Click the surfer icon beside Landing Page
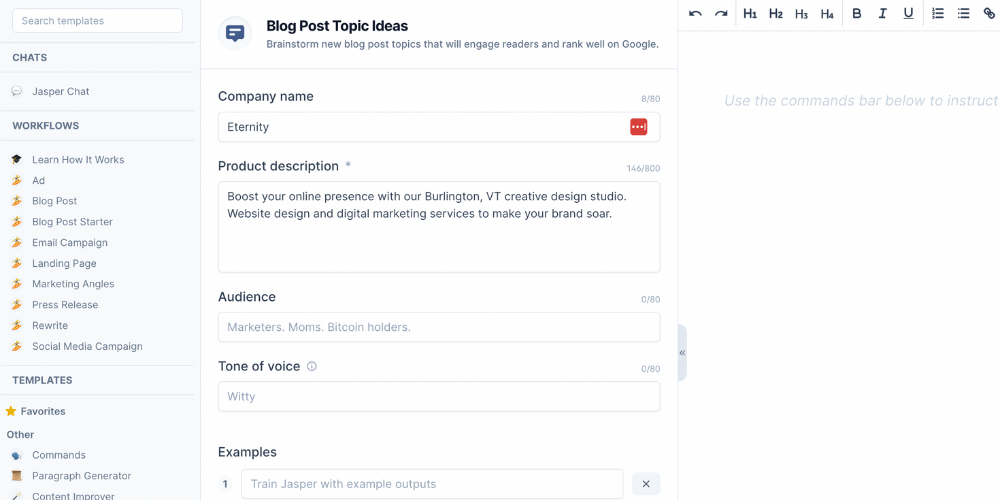The height and width of the screenshot is (500, 1000). 17,263
